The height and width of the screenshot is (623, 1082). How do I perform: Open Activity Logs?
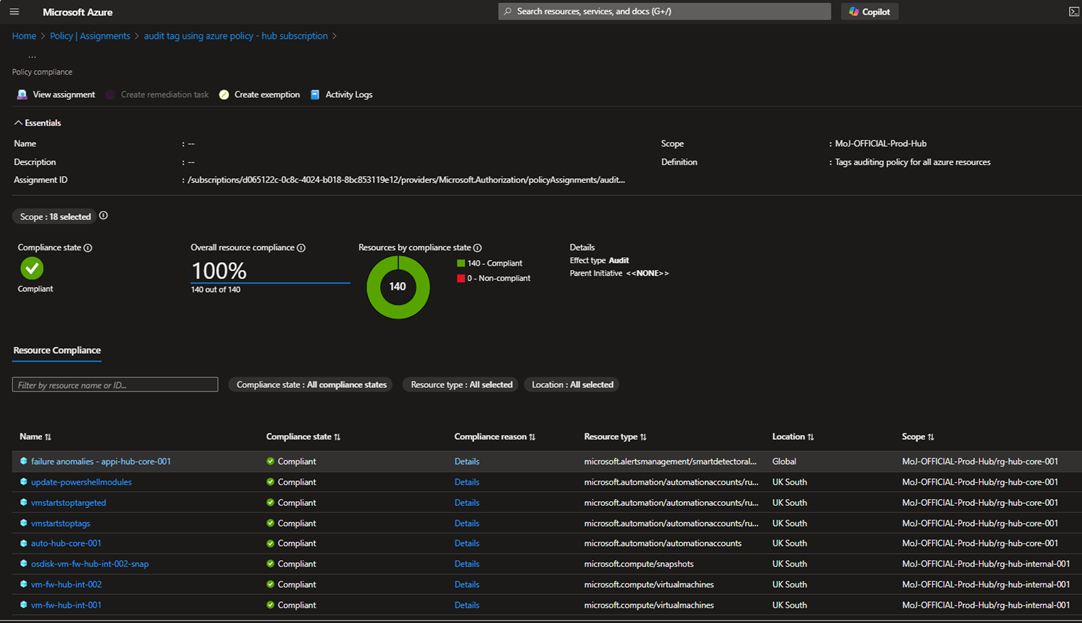[x=342, y=95]
